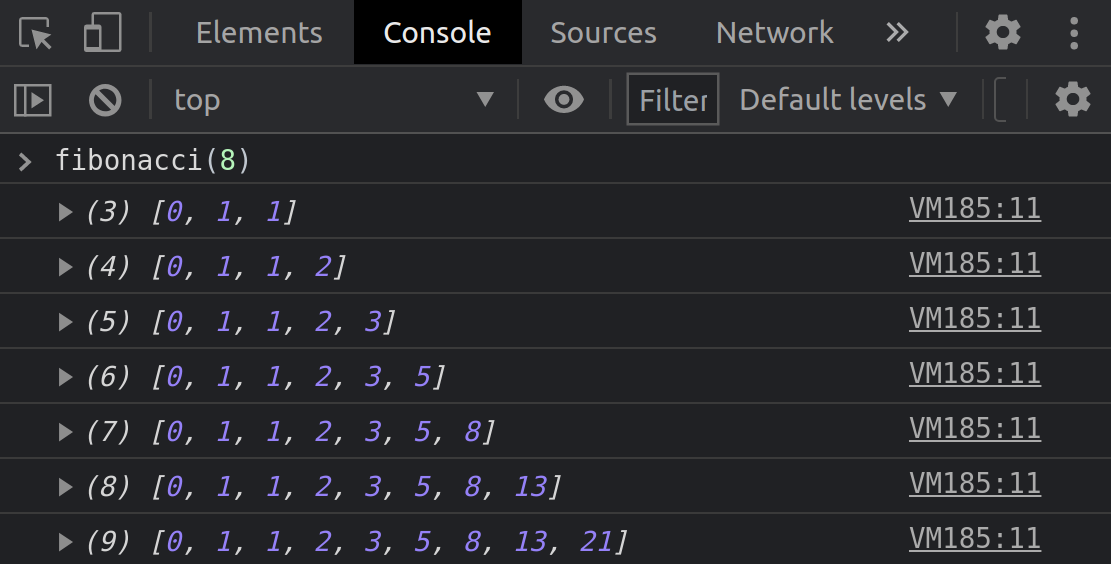Click the fibonacci(8) command text
The width and height of the screenshot is (1111, 564).
pyautogui.click(x=153, y=161)
